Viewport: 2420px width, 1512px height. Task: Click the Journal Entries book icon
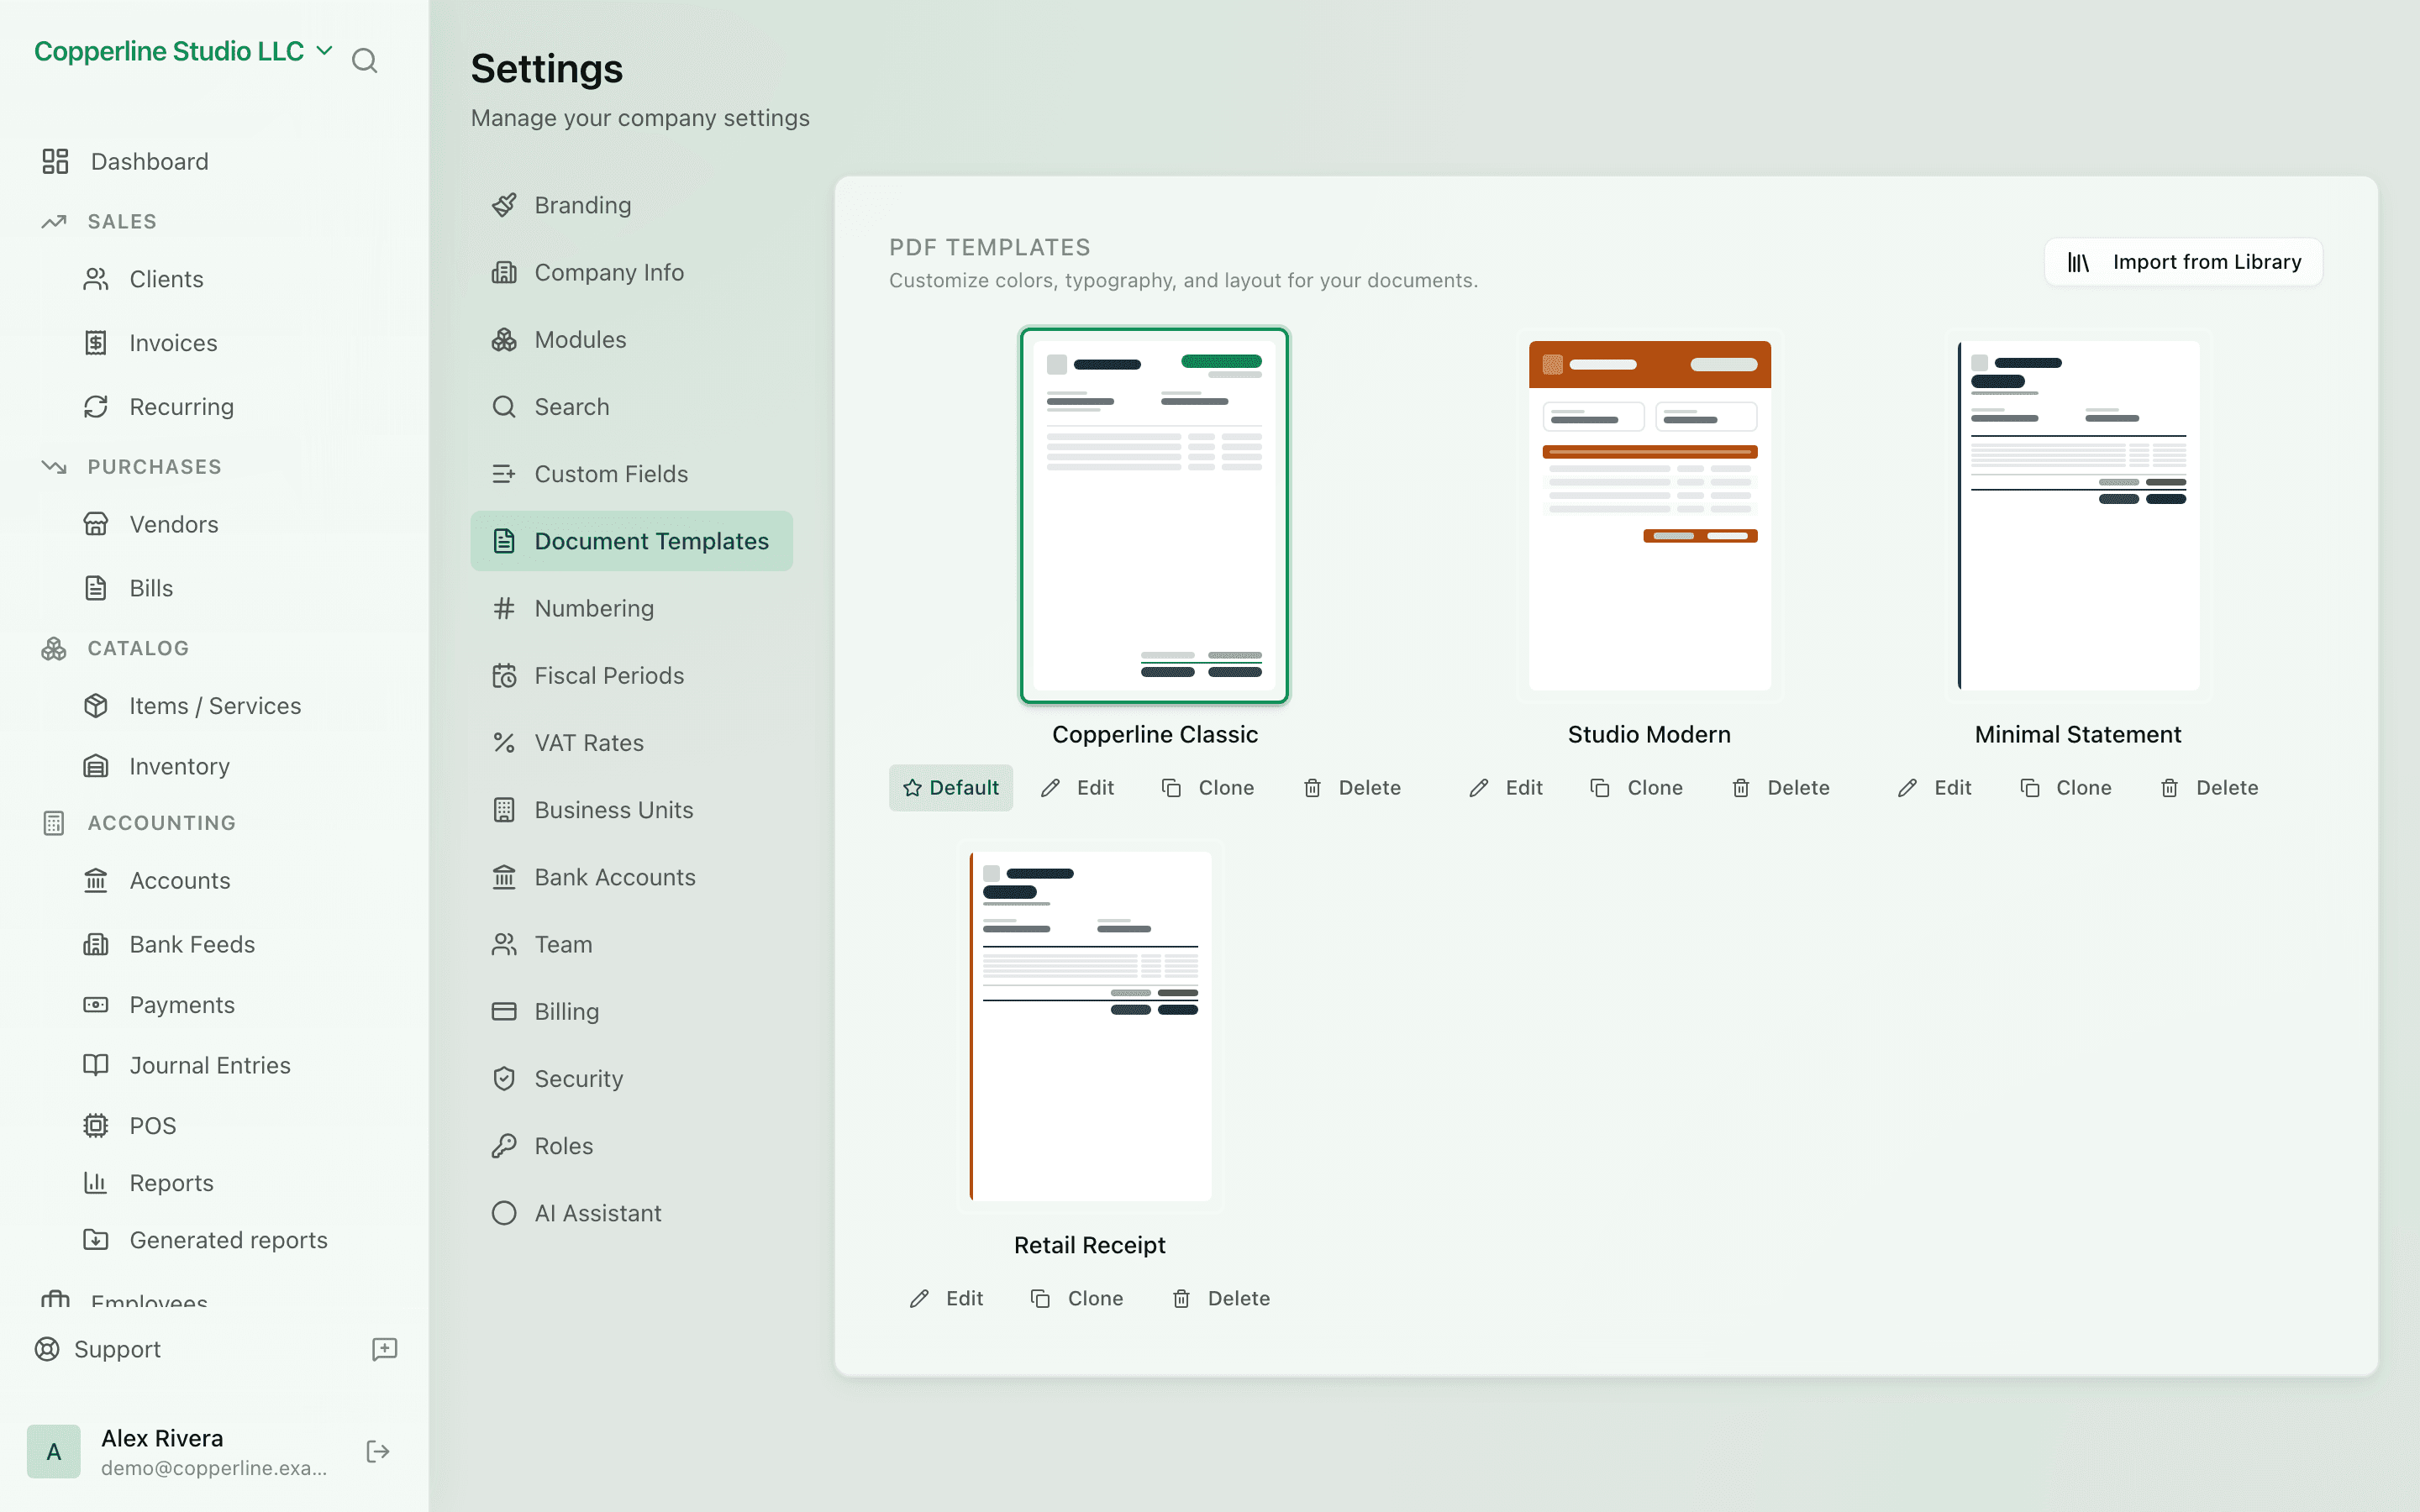coord(96,1065)
